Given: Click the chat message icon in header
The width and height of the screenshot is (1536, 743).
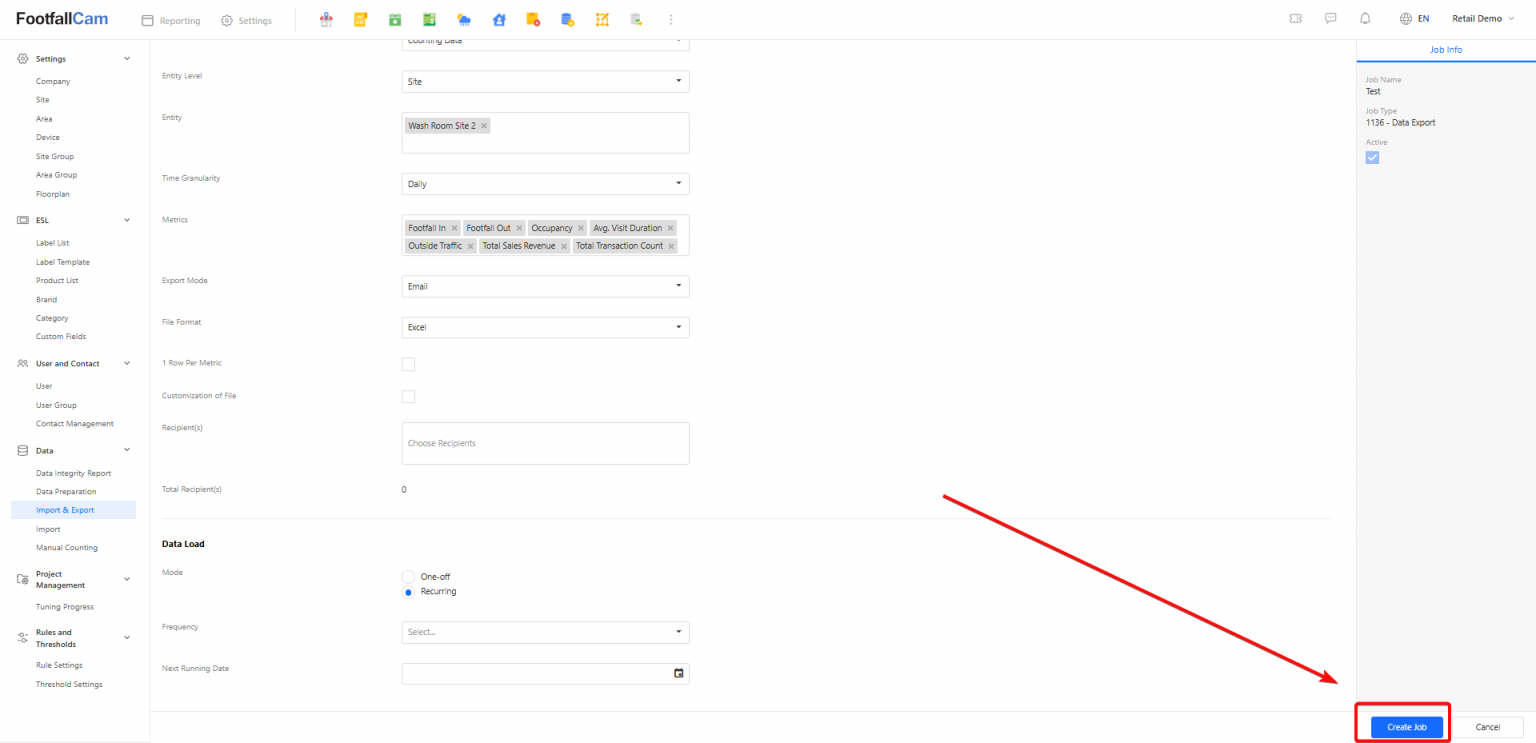Looking at the screenshot, I should (x=1330, y=19).
